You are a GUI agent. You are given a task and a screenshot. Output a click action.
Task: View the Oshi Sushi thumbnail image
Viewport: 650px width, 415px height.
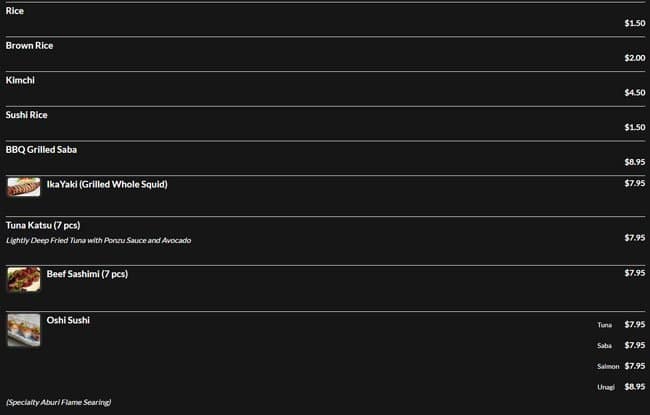(23, 330)
